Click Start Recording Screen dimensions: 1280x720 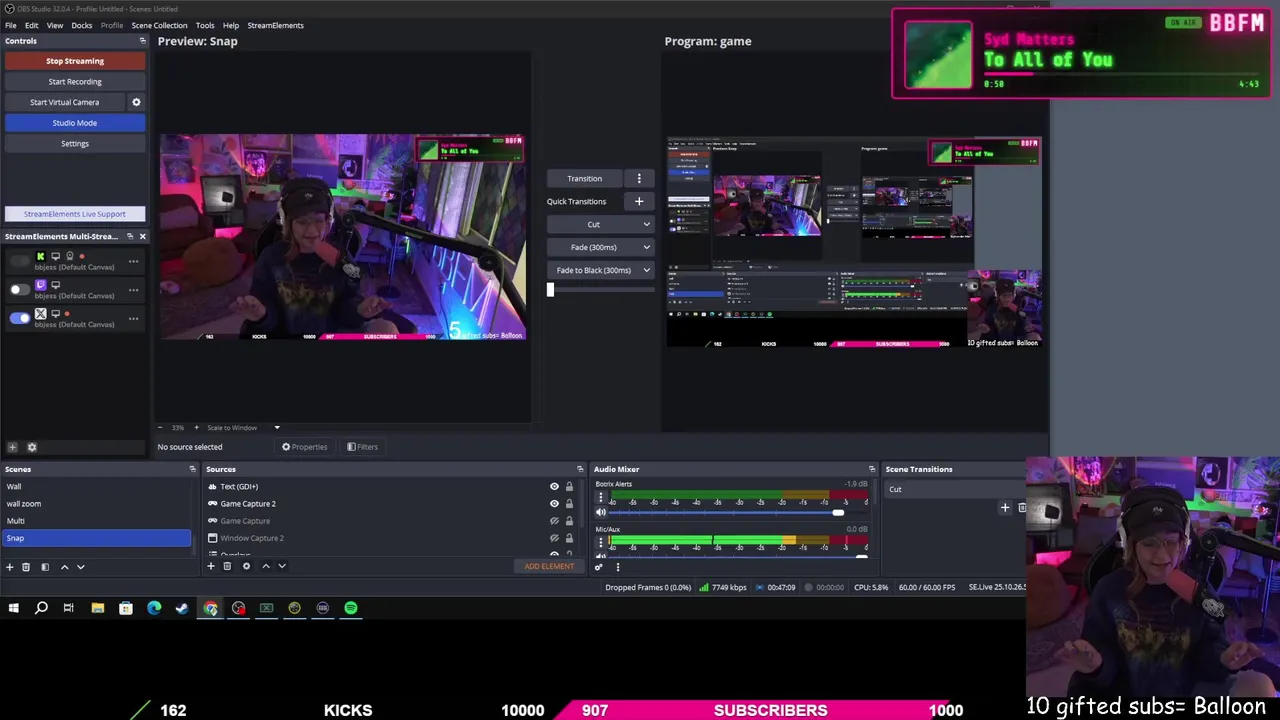pyautogui.click(x=75, y=82)
